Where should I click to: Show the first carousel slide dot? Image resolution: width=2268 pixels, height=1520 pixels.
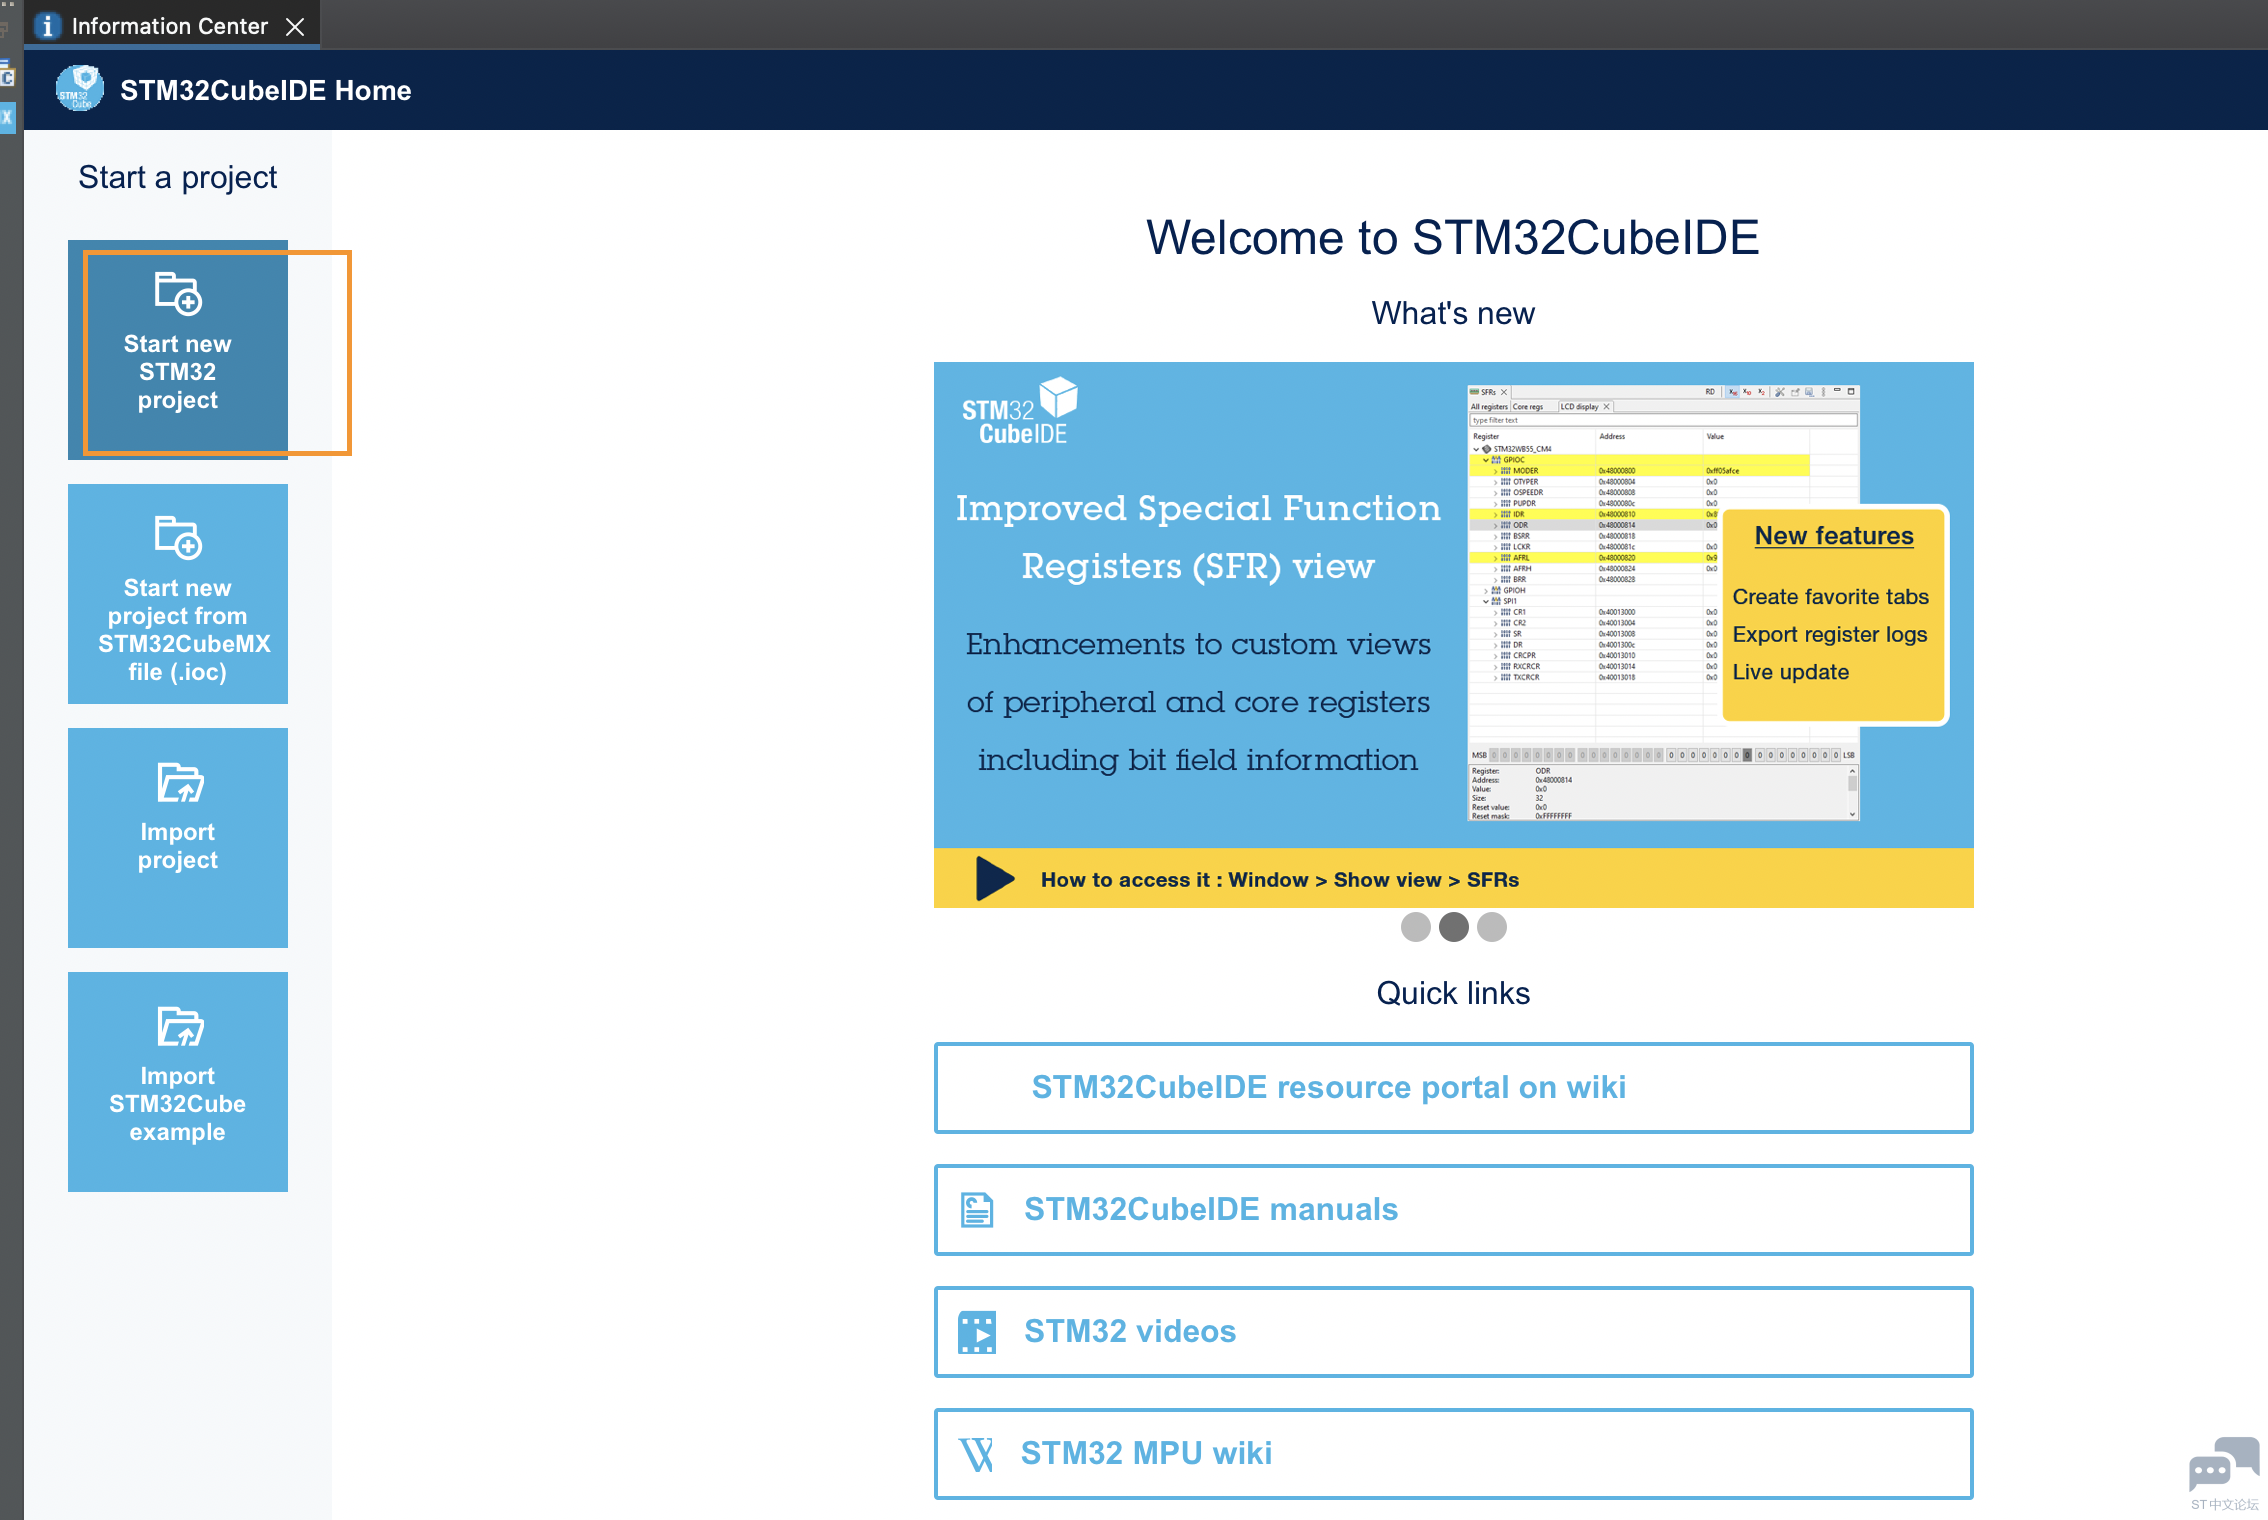tap(1416, 927)
